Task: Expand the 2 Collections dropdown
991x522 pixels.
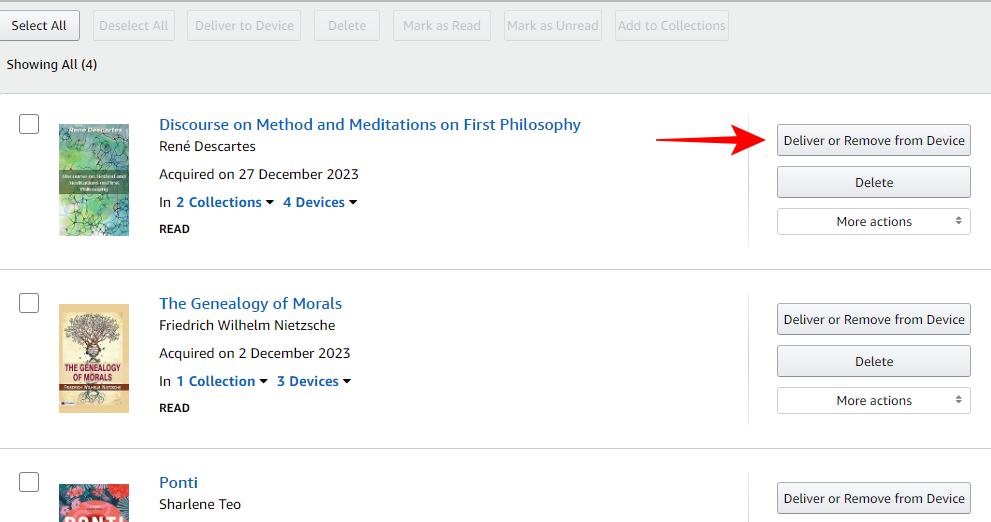Action: click(x=225, y=202)
